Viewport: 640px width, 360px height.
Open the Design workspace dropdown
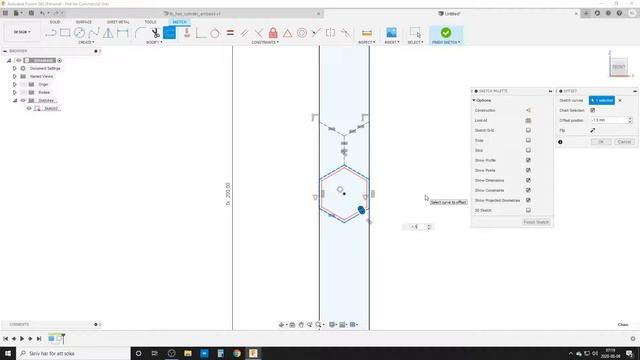point(22,32)
